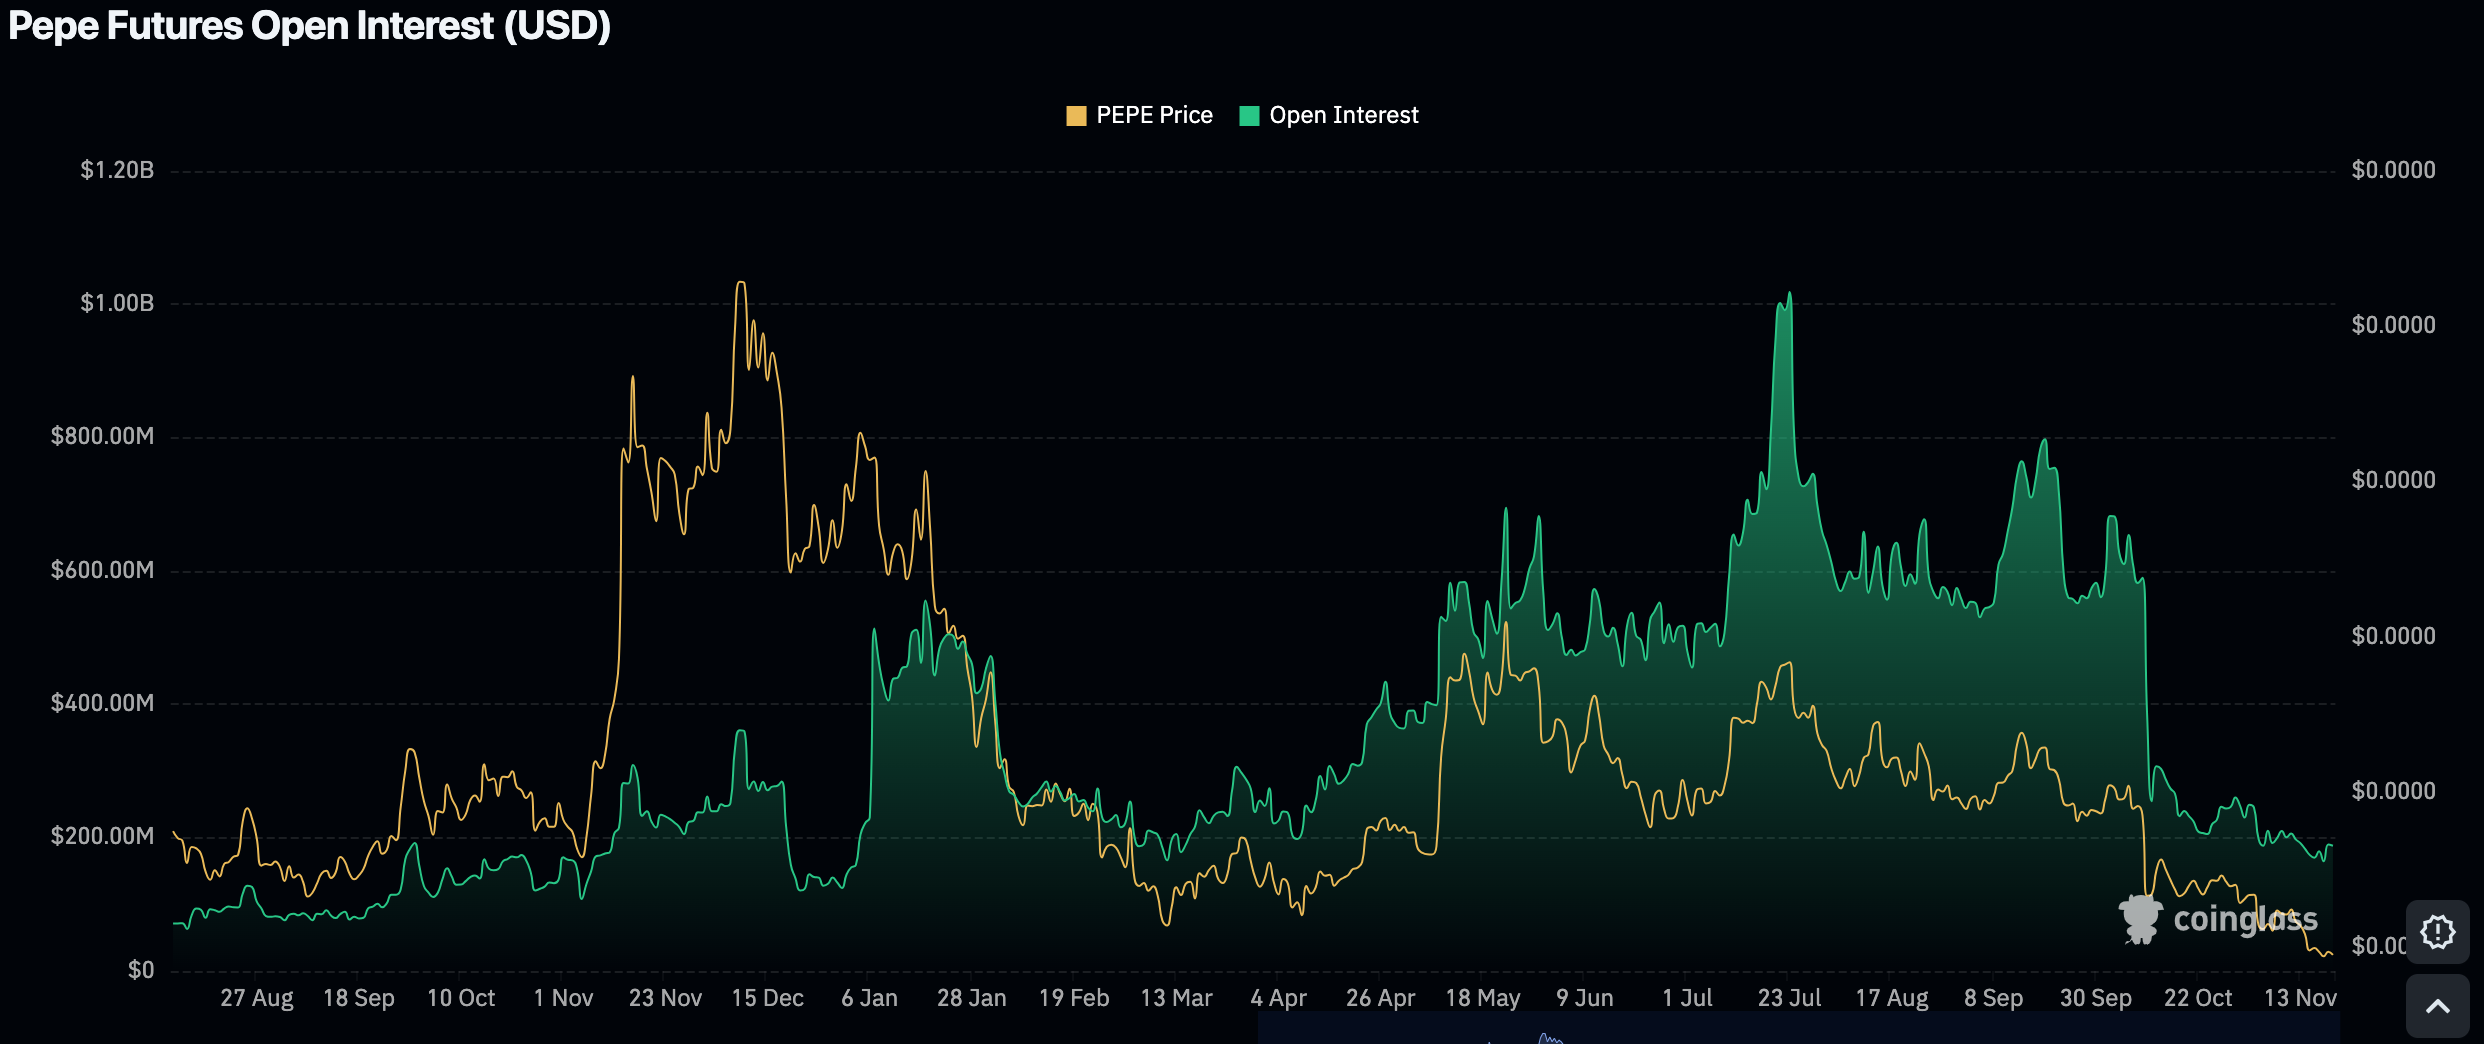Click the 13 Nov date label
The image size is (2484, 1044).
coord(2300,998)
